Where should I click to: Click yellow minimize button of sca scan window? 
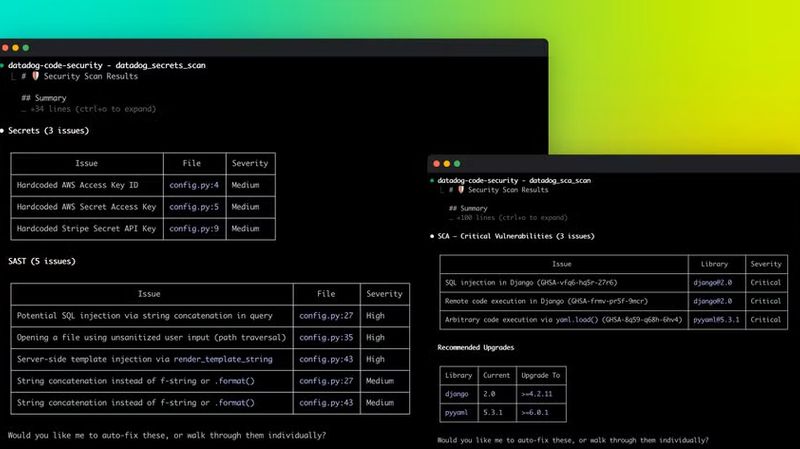pyautogui.click(x=446, y=164)
